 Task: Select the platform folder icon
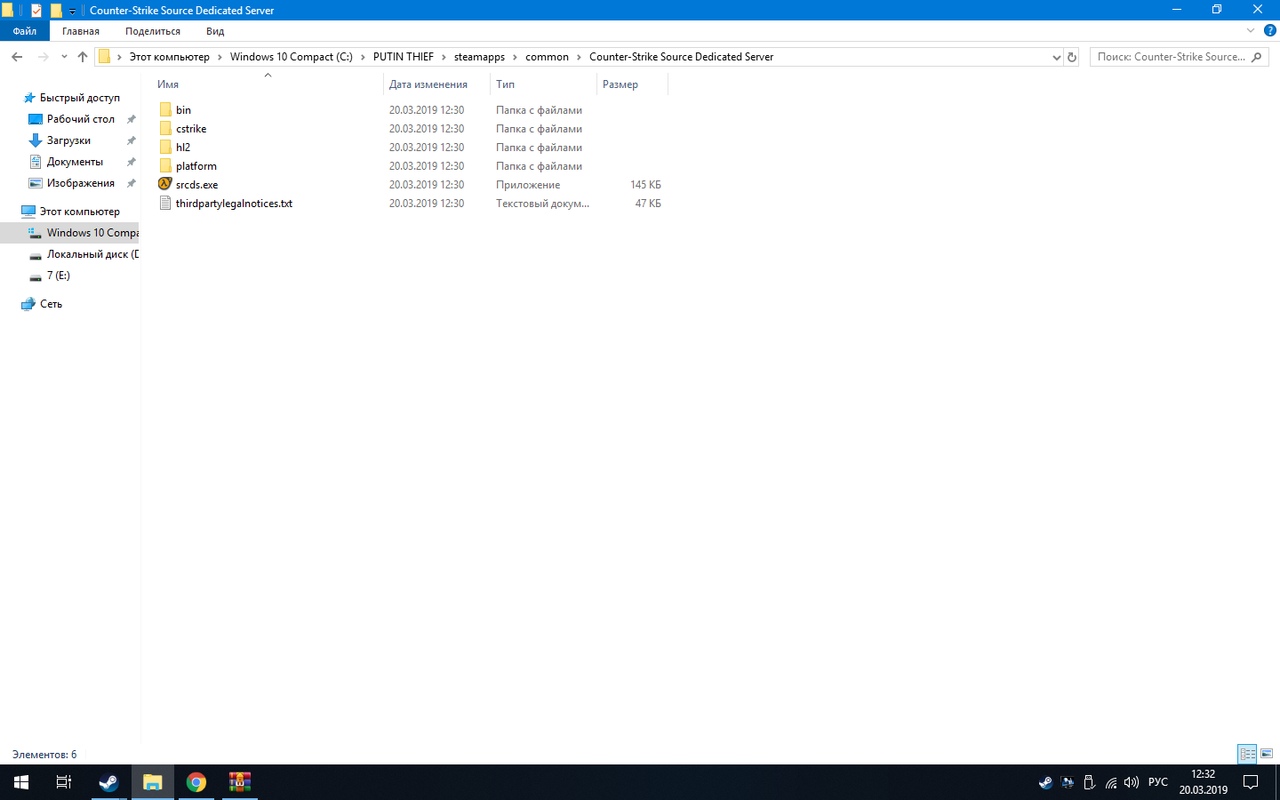click(x=165, y=166)
